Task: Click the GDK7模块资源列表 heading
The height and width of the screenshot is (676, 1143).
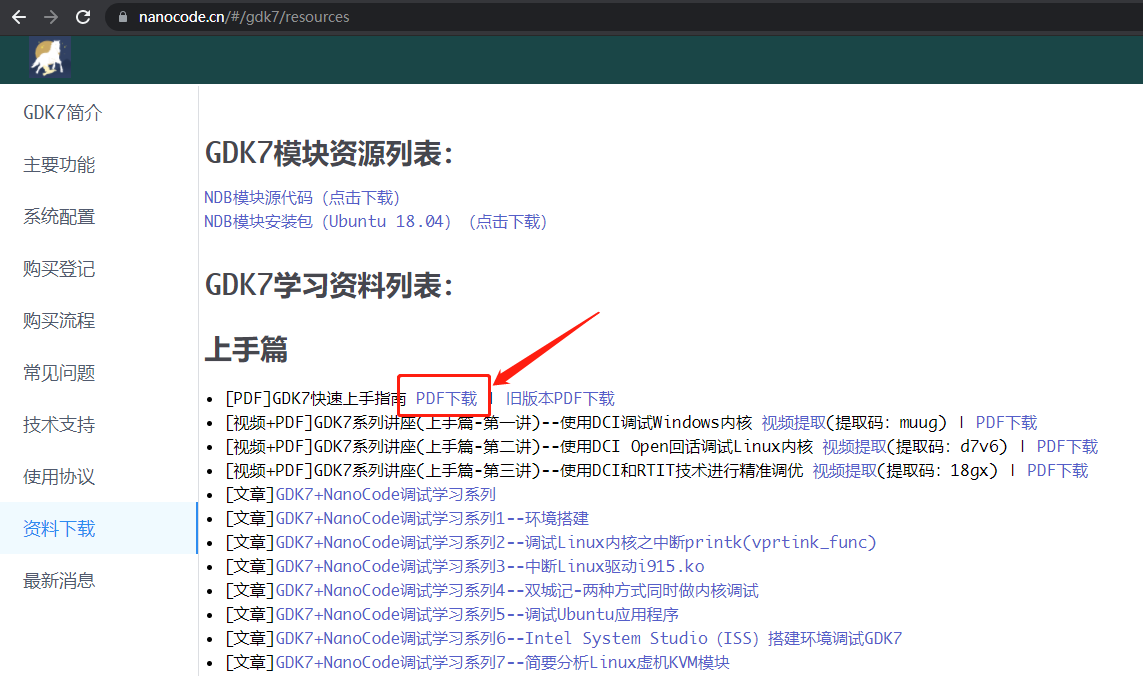Action: (x=329, y=154)
